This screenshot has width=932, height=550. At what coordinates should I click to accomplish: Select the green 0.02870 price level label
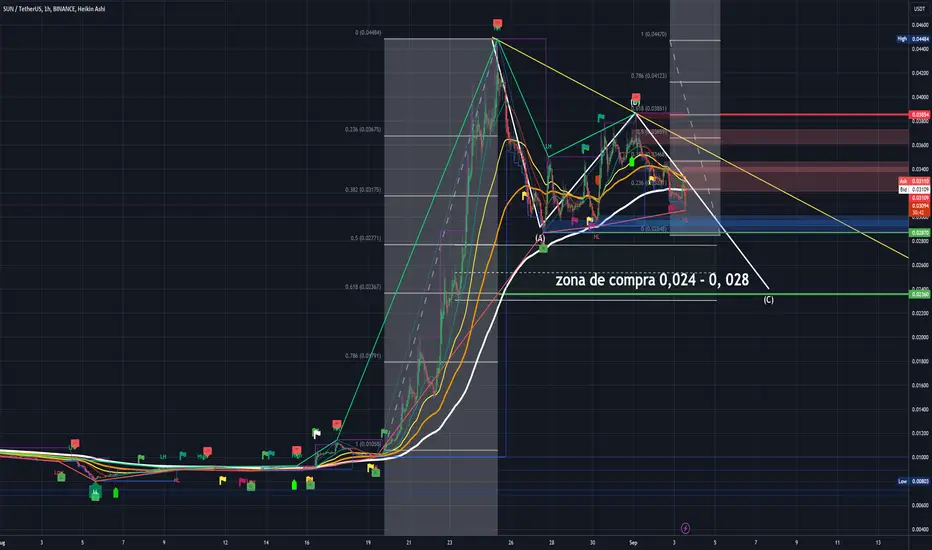[920, 232]
